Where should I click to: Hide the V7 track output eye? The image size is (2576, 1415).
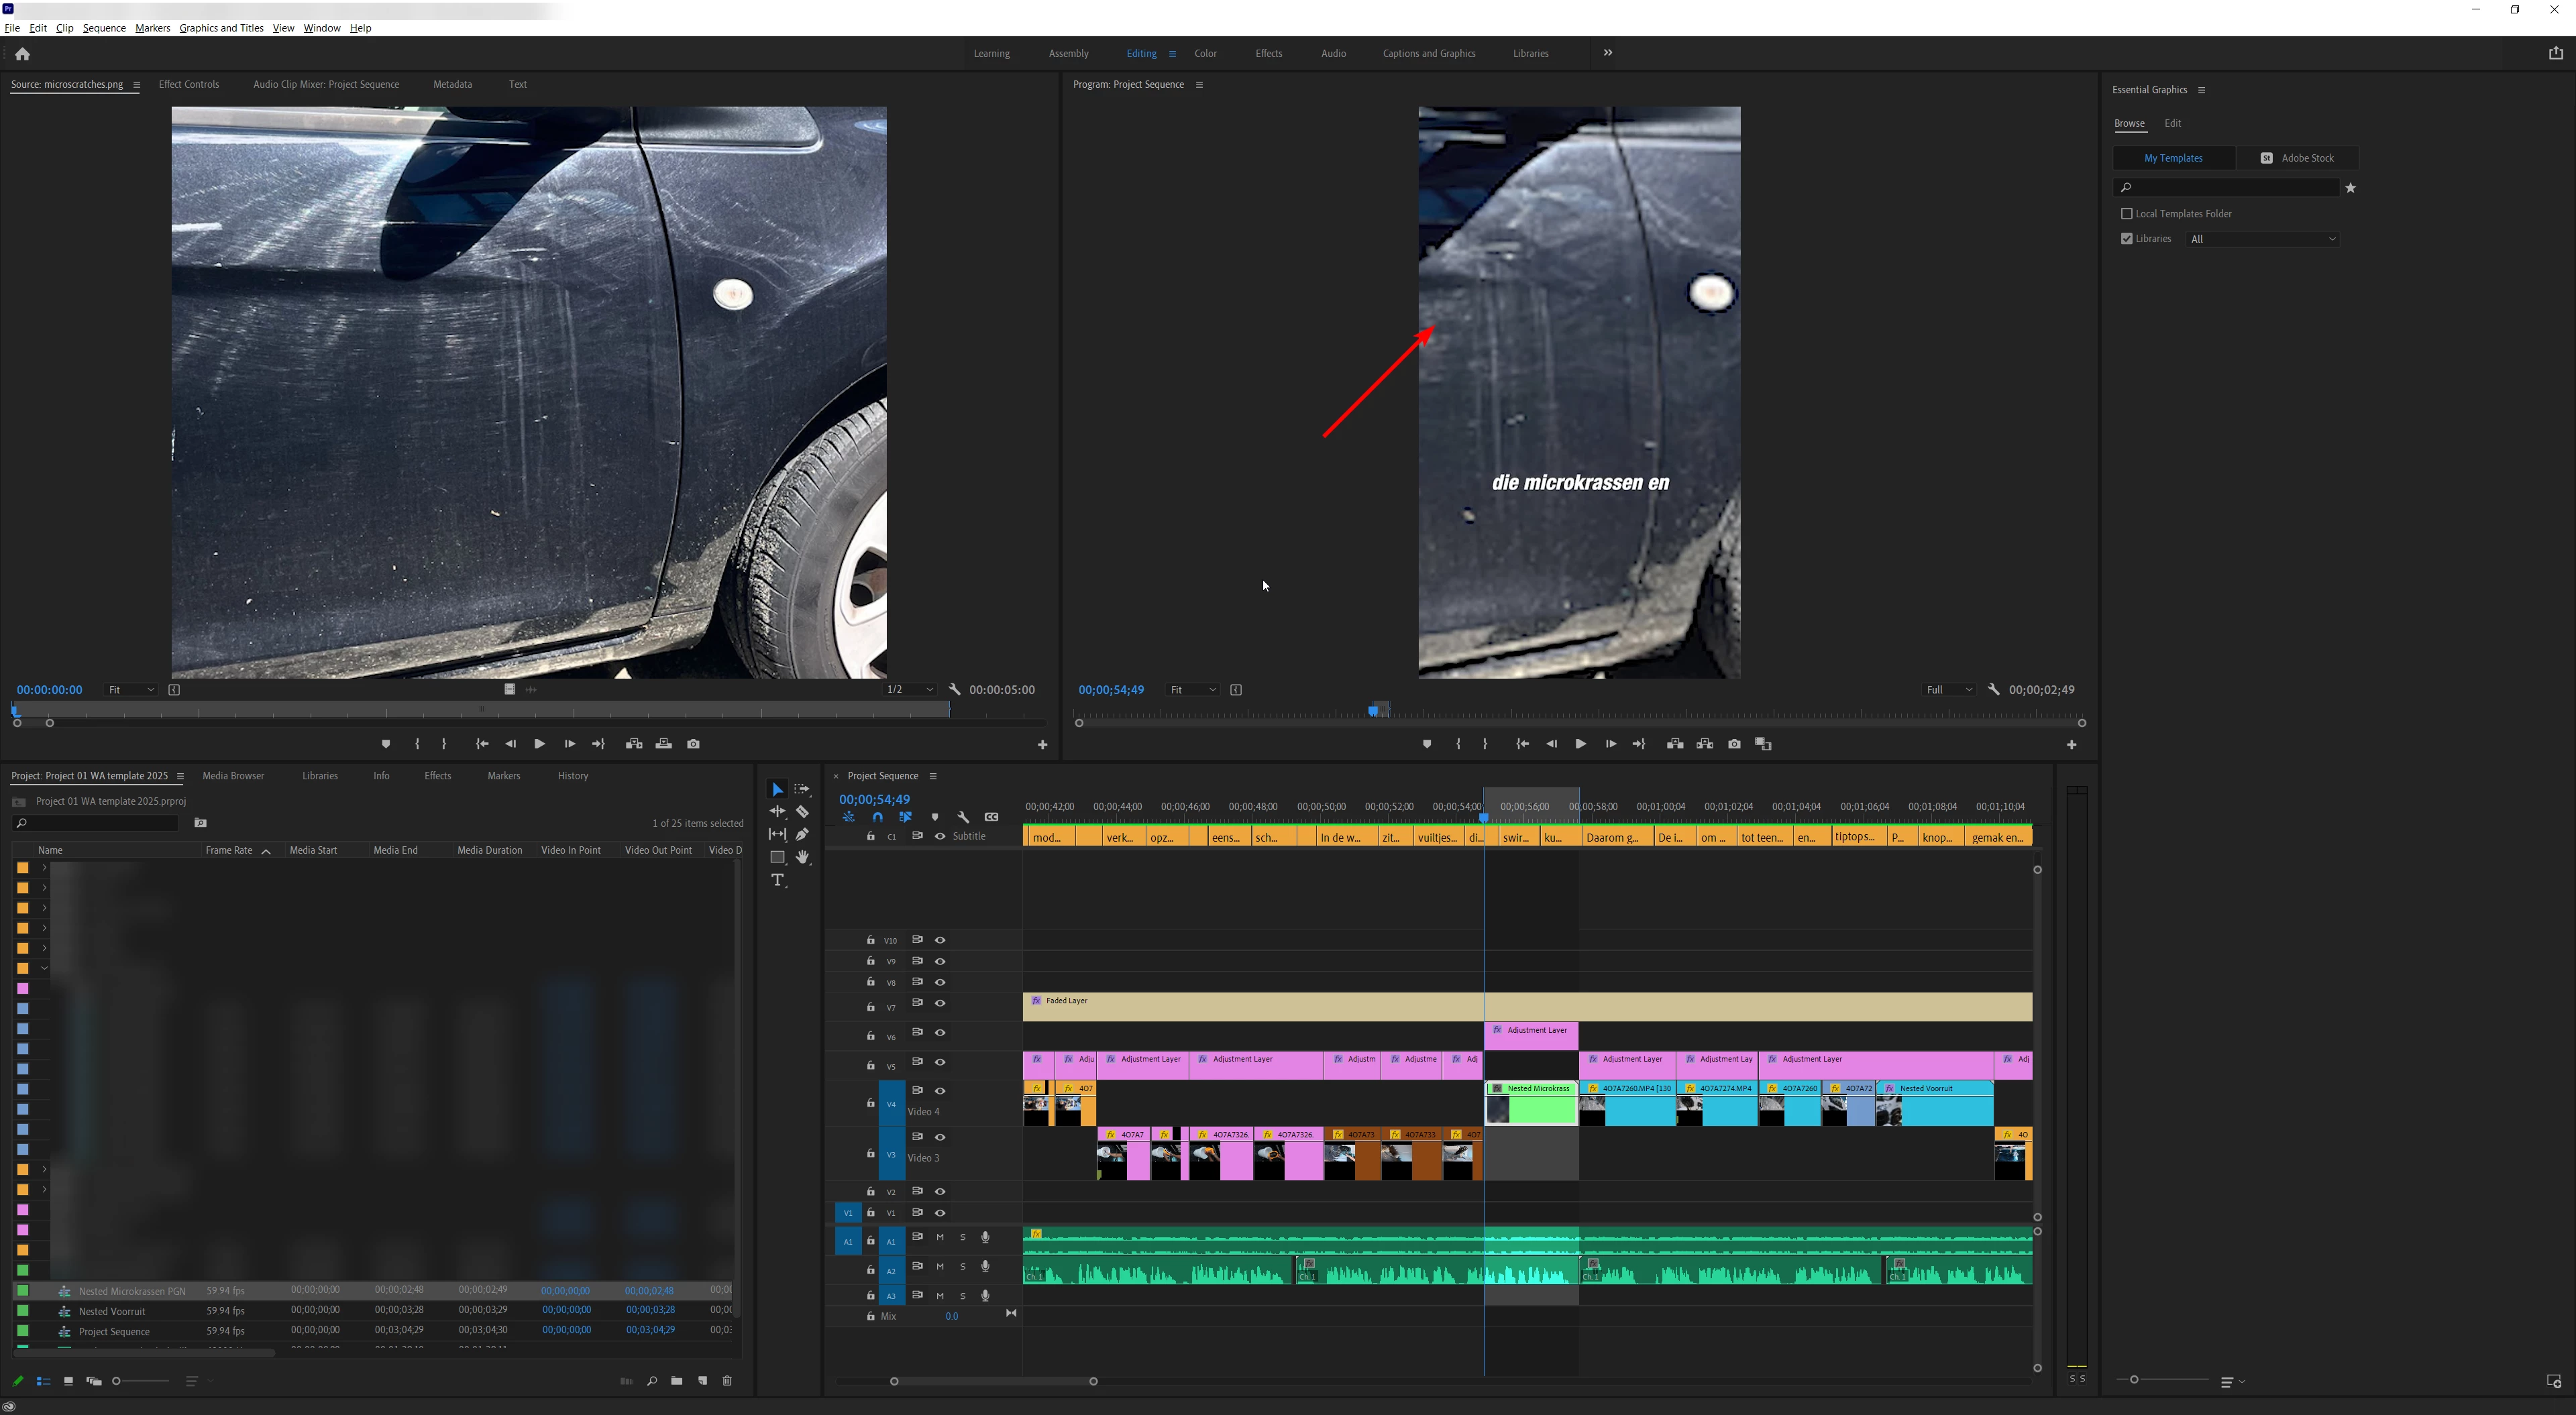click(940, 1003)
